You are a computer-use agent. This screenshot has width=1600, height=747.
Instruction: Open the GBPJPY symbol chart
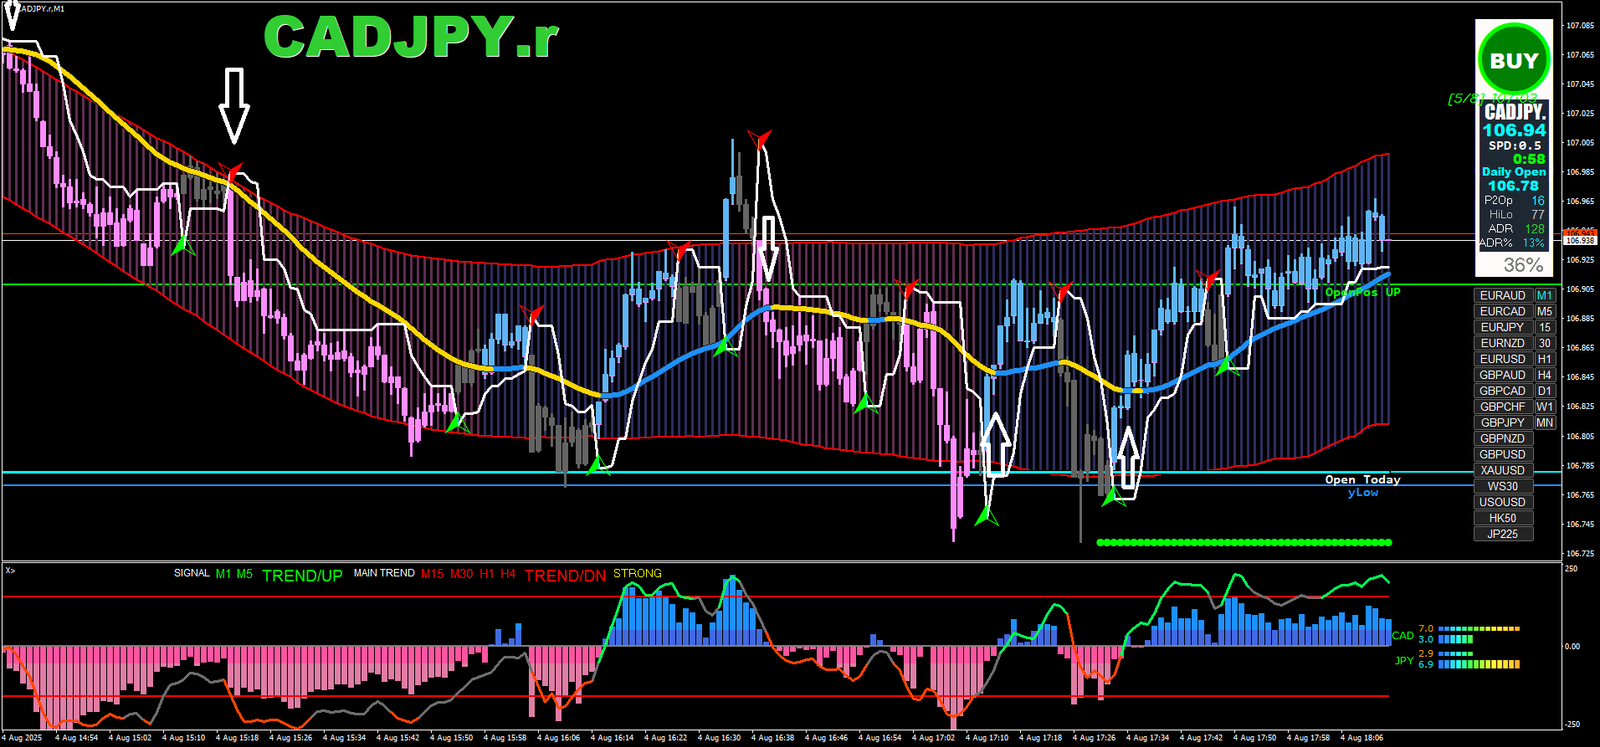coord(1502,423)
